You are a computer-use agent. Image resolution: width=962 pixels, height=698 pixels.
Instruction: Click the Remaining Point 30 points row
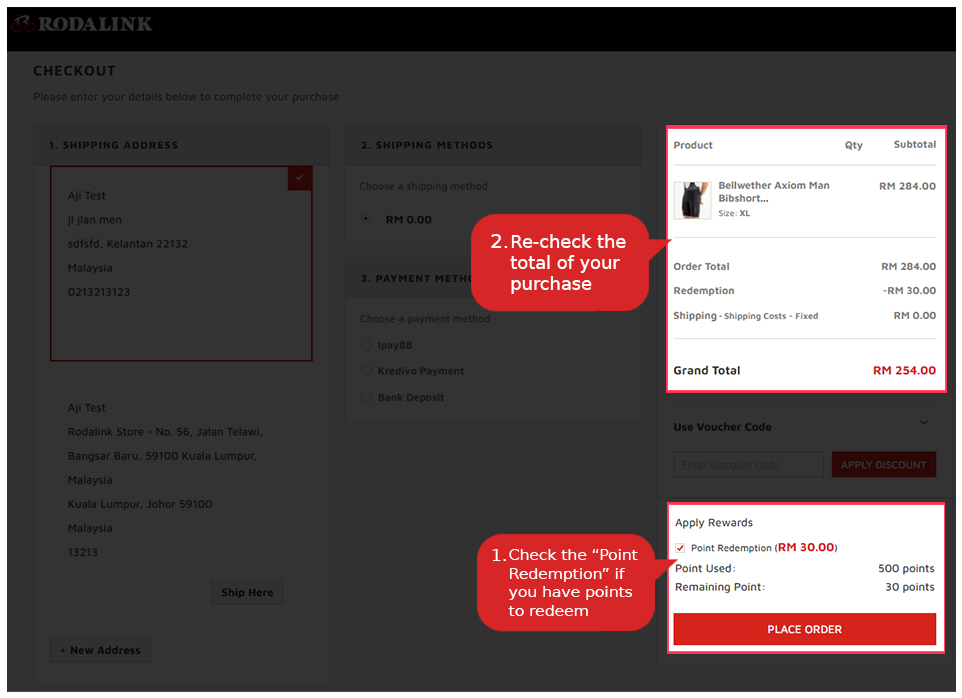click(x=805, y=587)
